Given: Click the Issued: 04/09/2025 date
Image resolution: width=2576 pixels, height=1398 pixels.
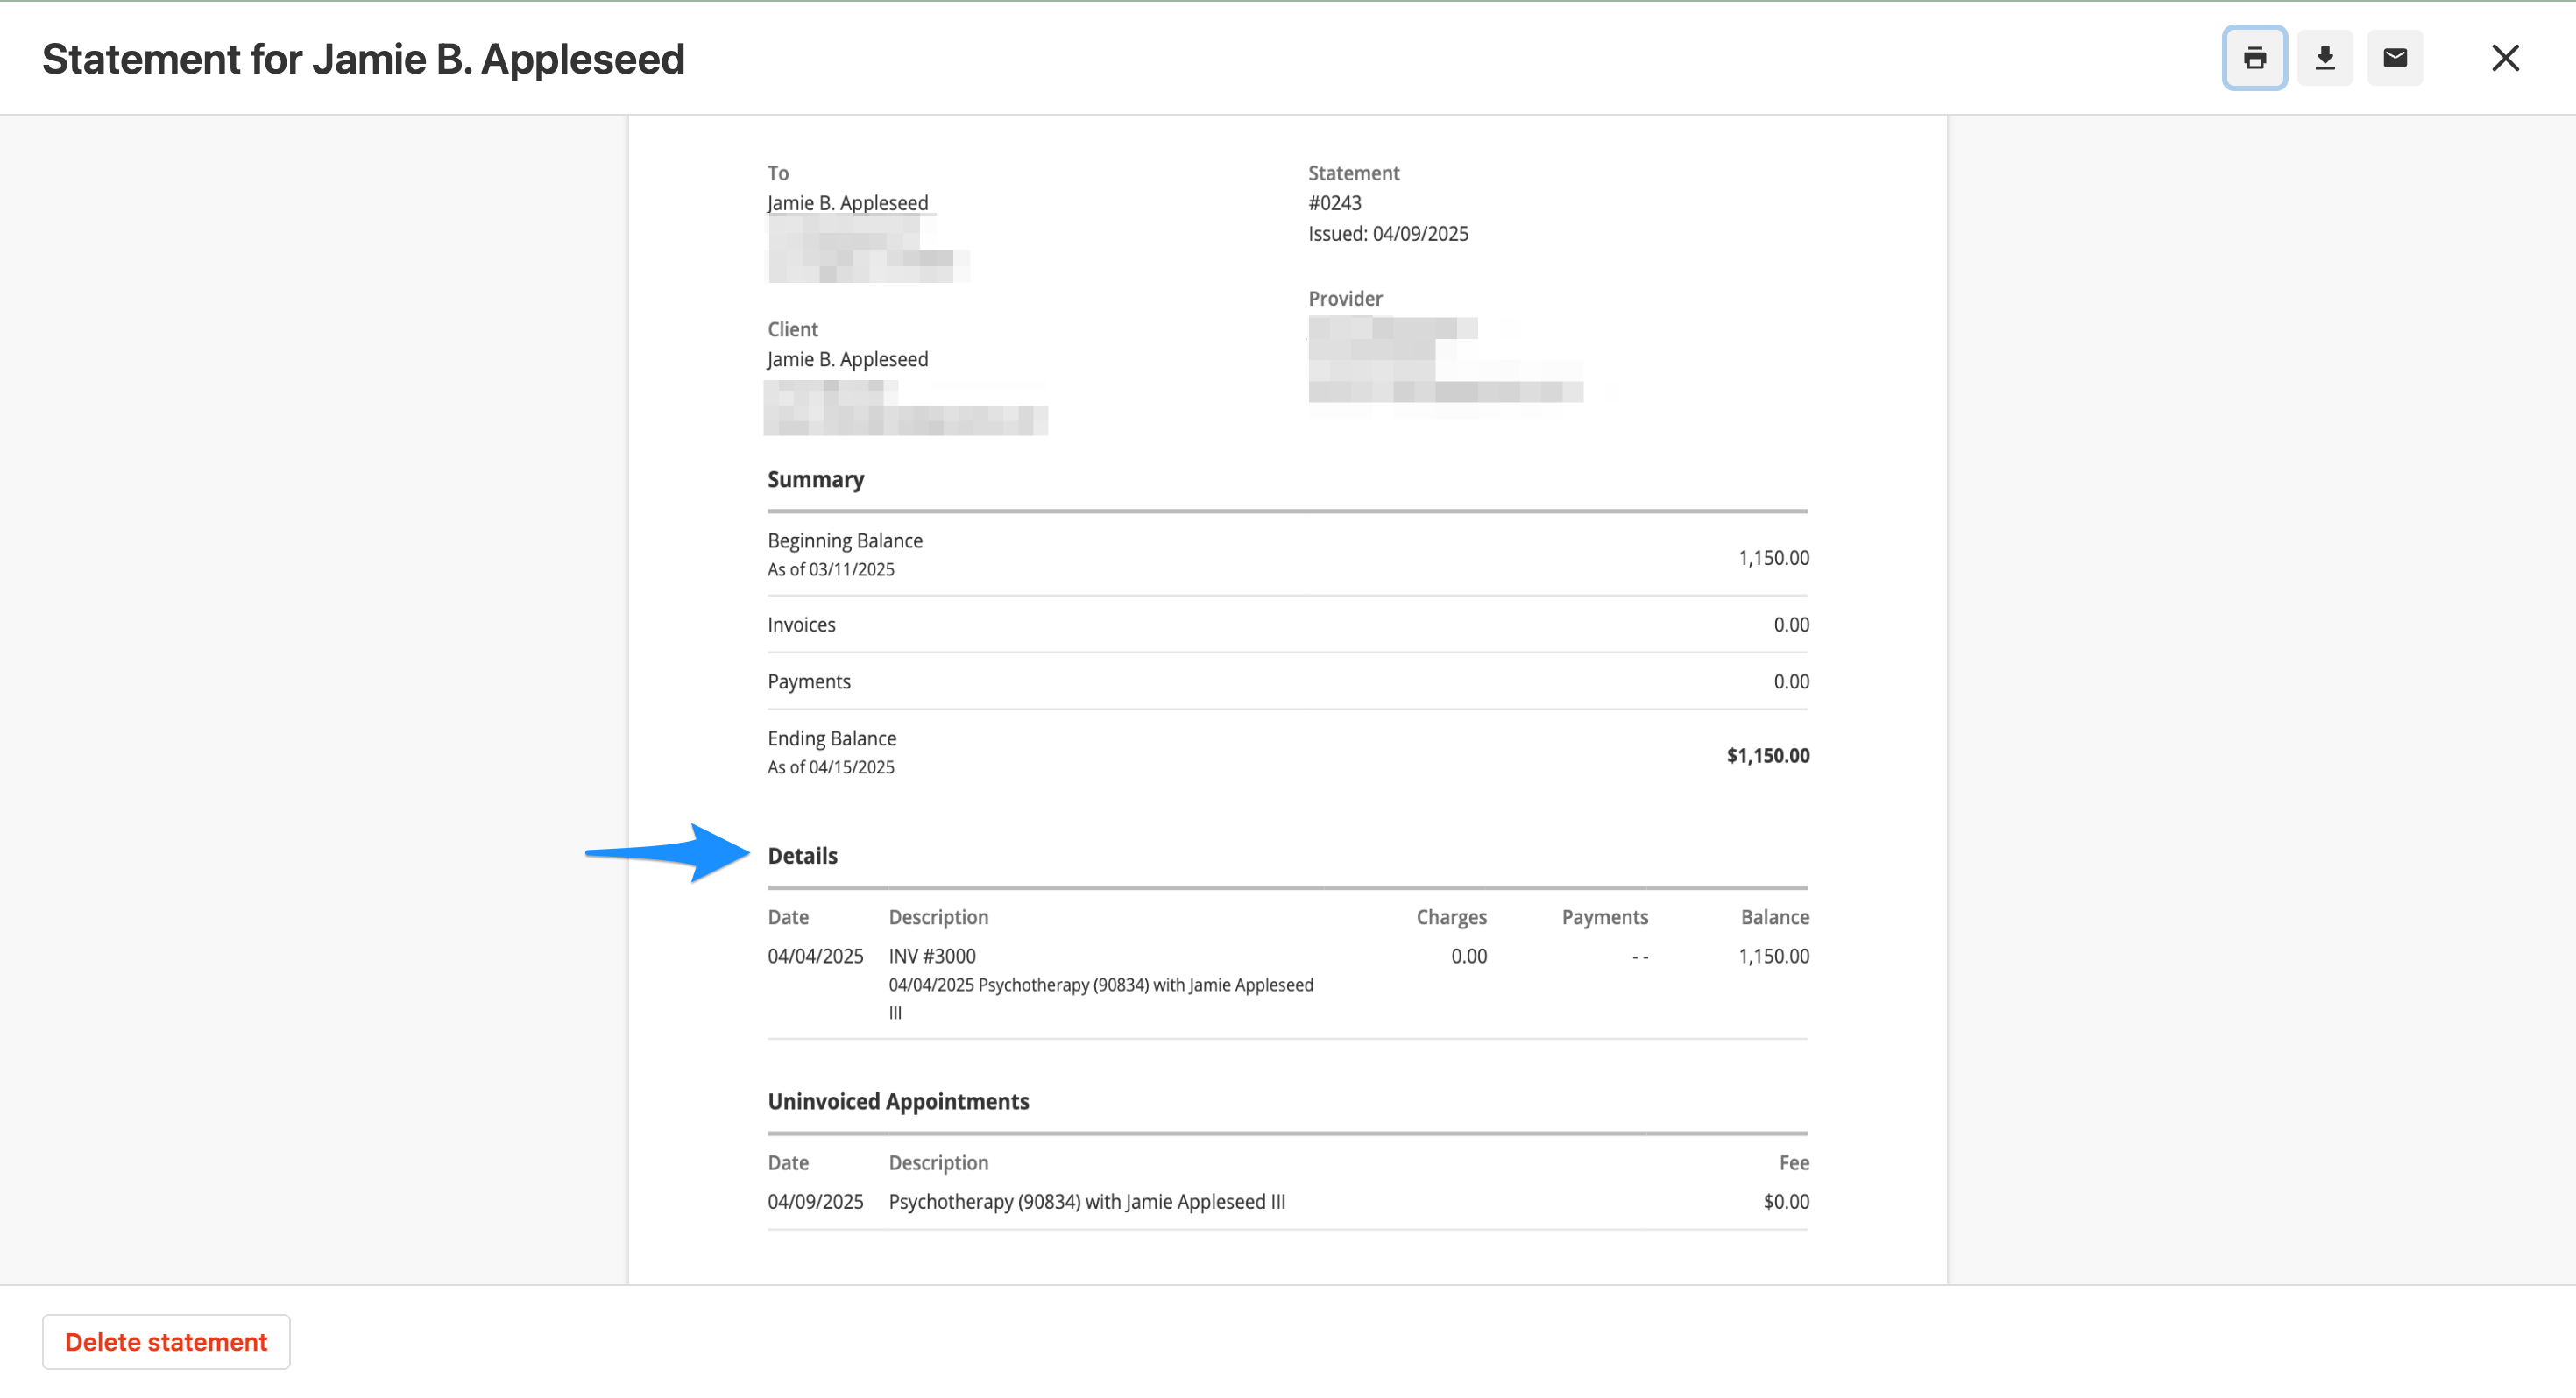Looking at the screenshot, I should click(x=1388, y=234).
